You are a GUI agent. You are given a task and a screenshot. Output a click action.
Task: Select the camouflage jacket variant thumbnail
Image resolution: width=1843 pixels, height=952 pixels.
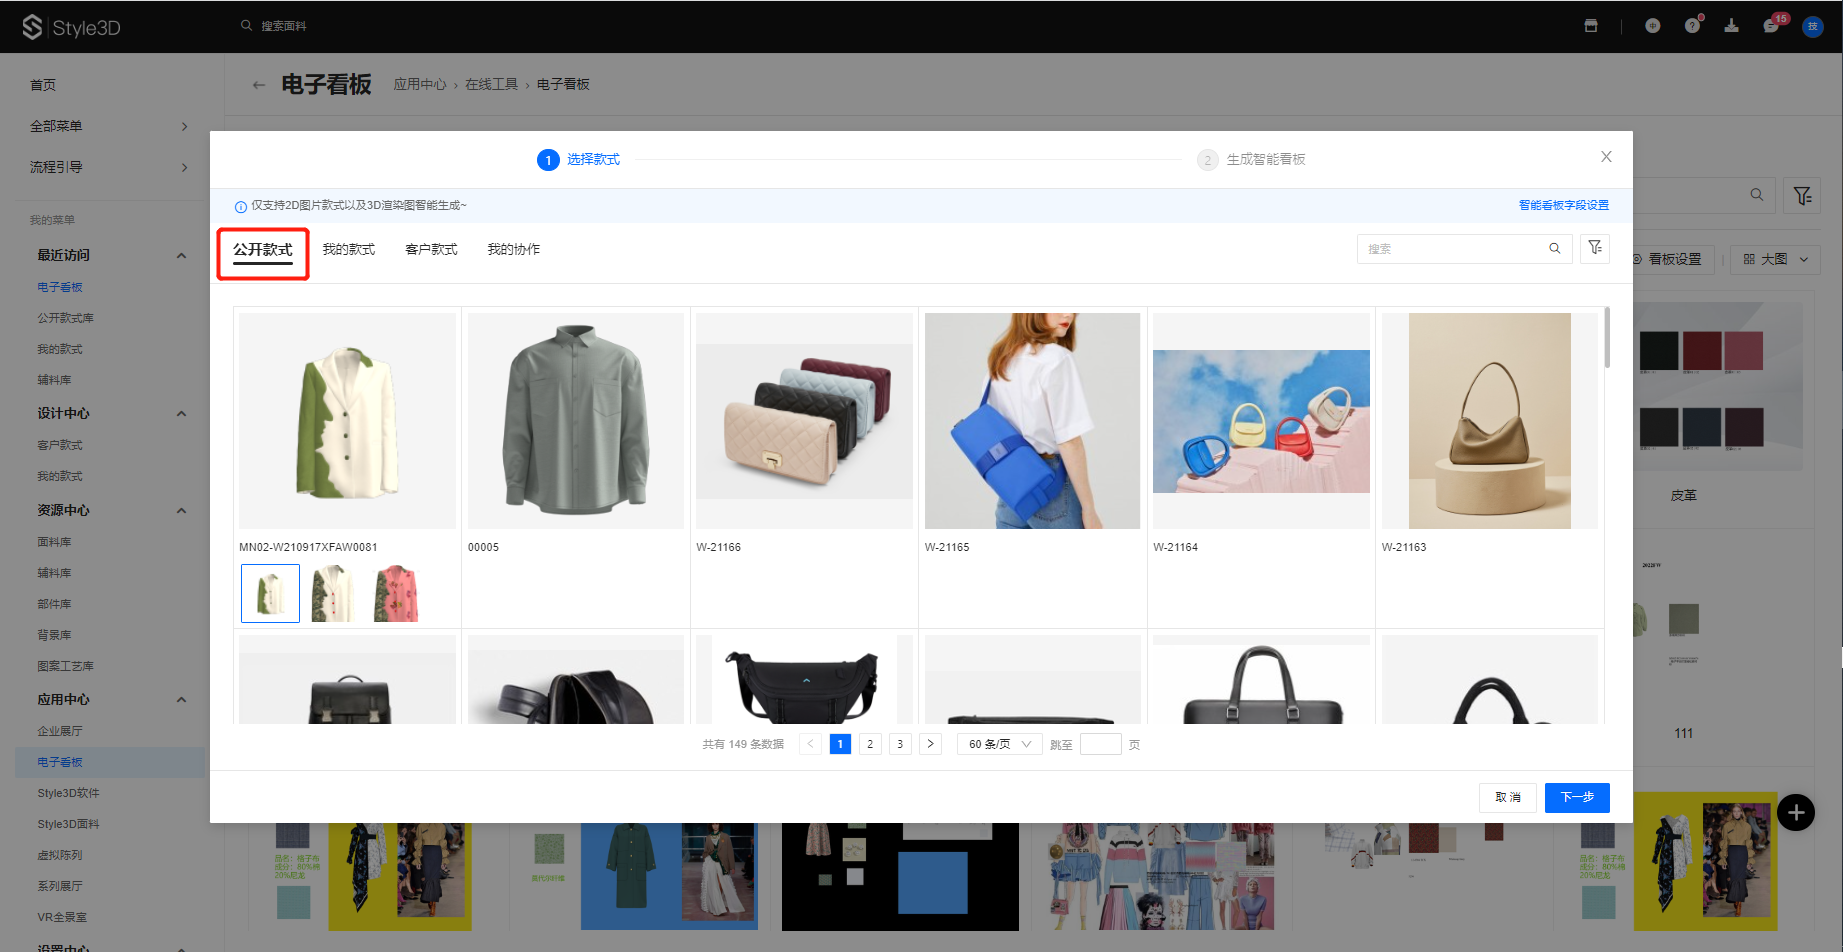pos(333,593)
